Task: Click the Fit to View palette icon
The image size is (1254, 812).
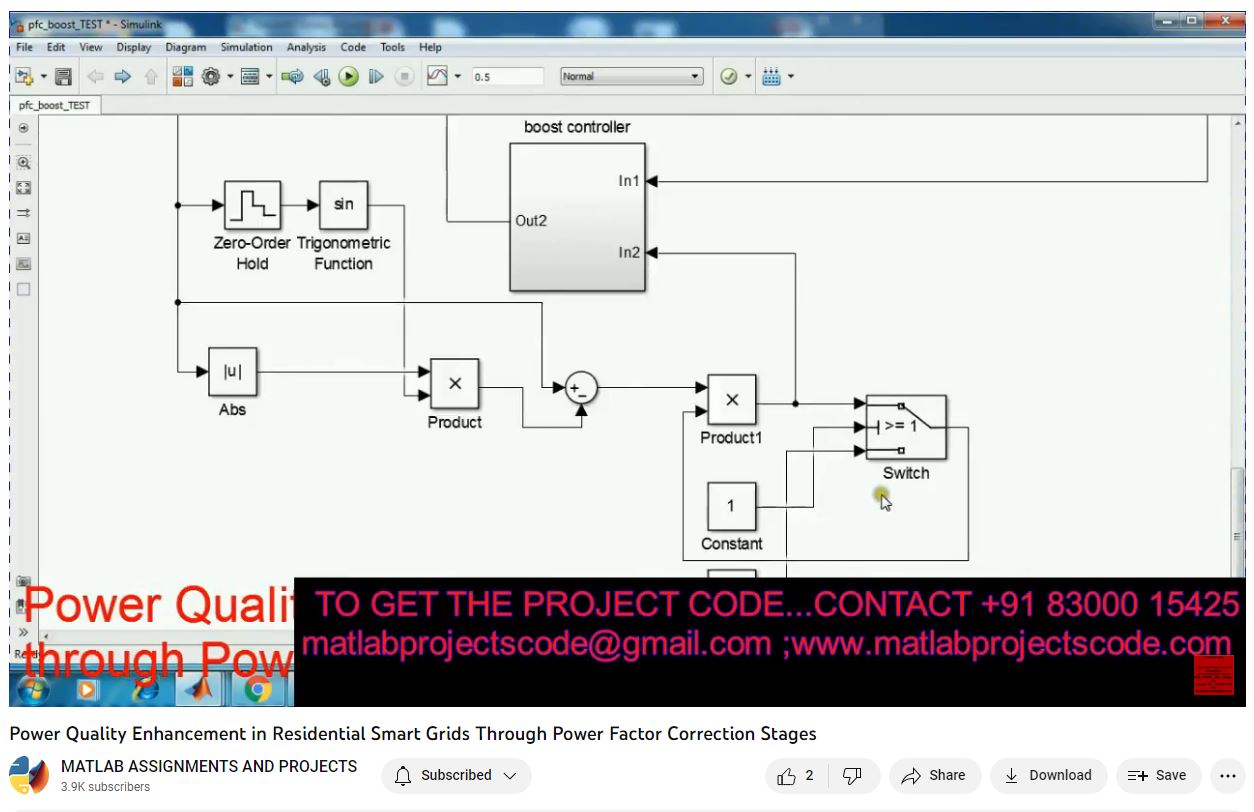Action: coord(23,187)
